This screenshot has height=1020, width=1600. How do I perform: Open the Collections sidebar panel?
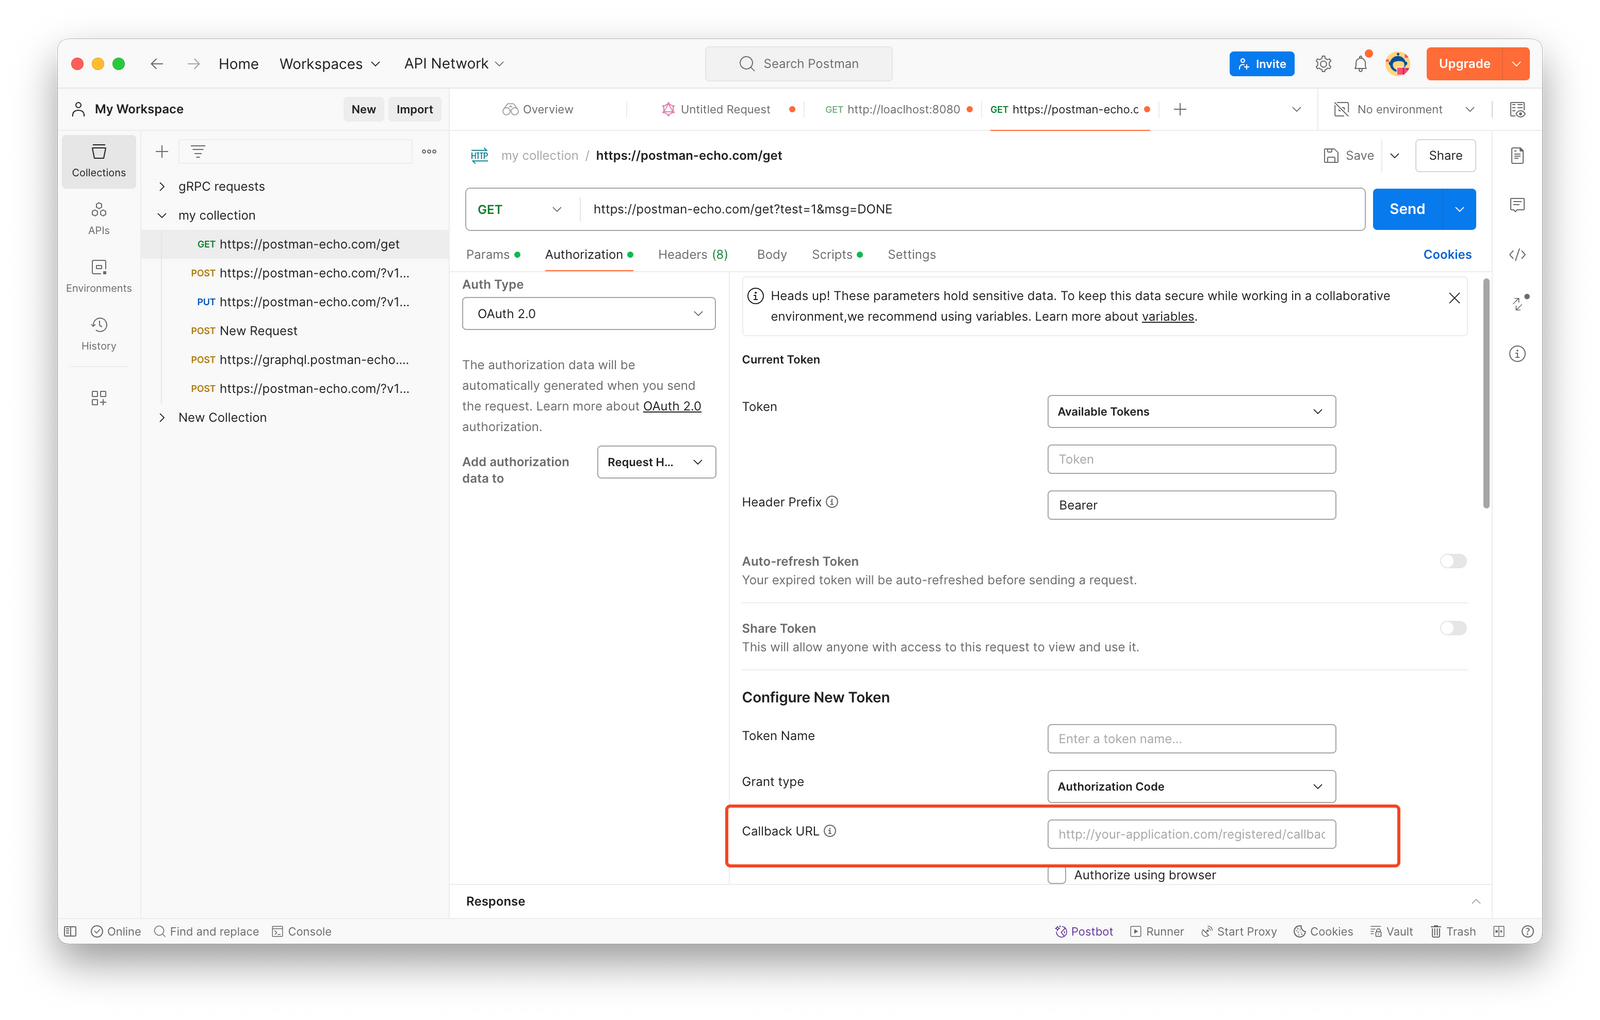point(99,161)
